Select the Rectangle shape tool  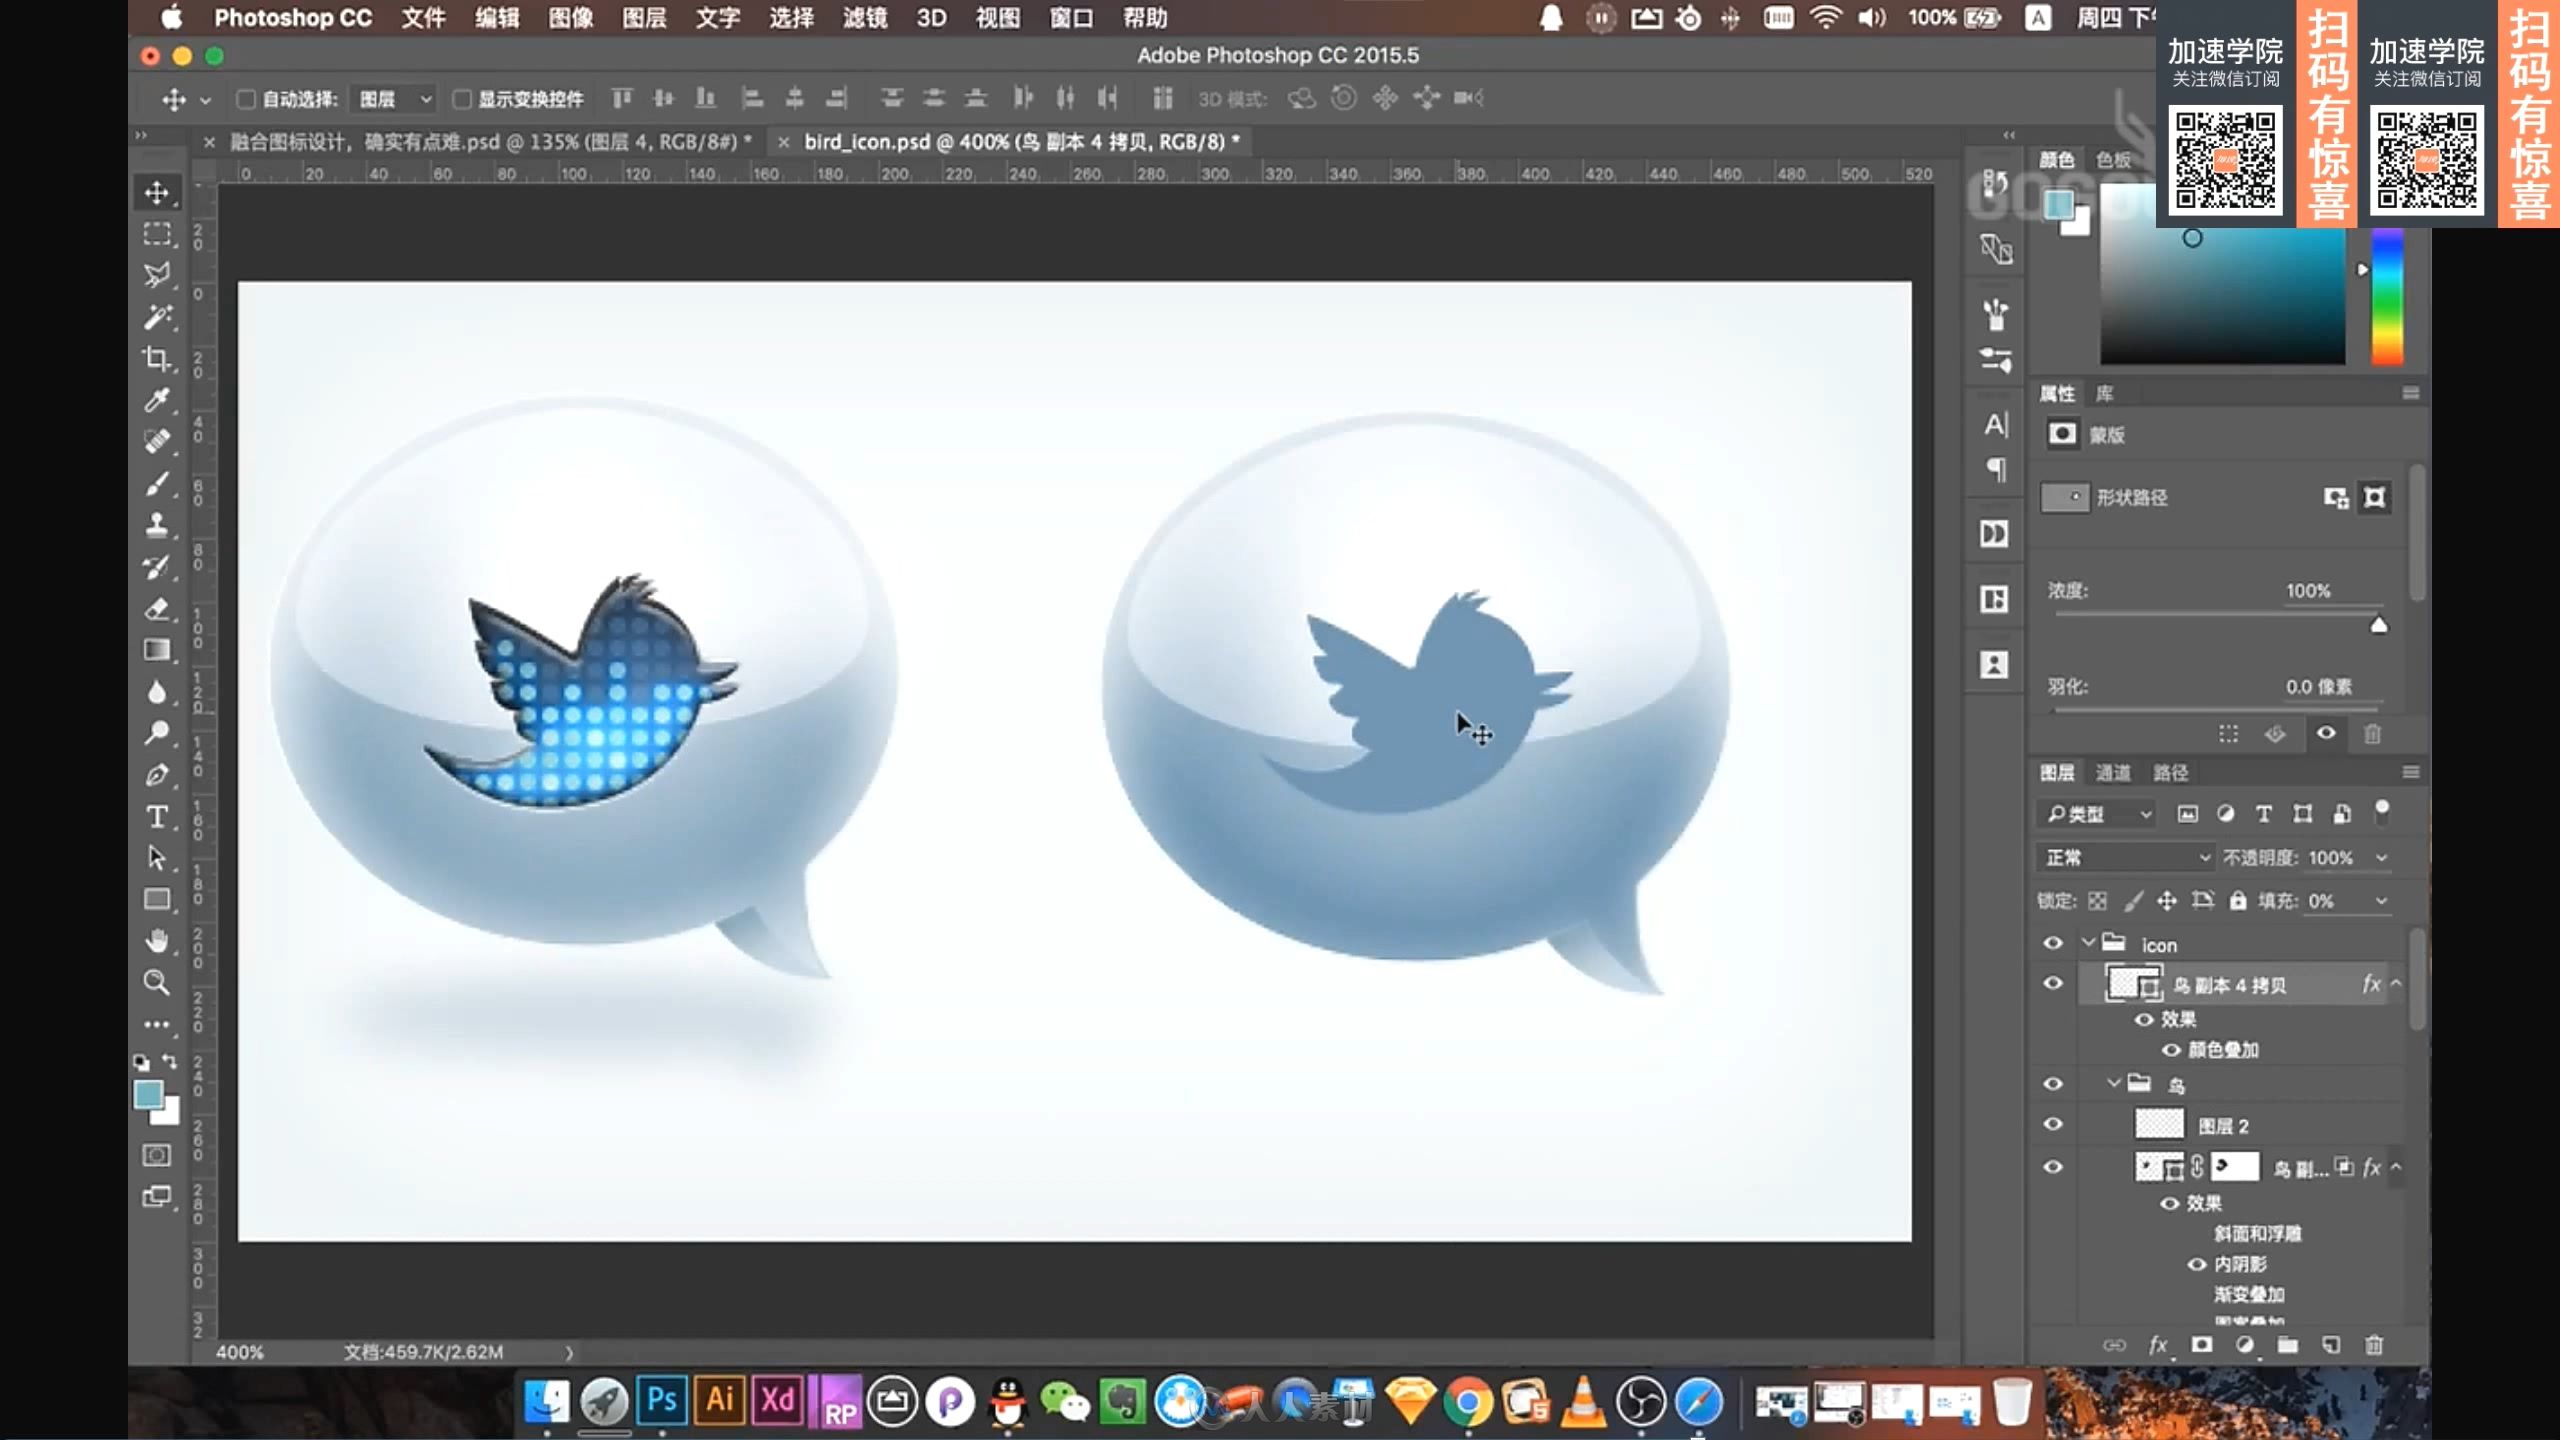click(157, 899)
